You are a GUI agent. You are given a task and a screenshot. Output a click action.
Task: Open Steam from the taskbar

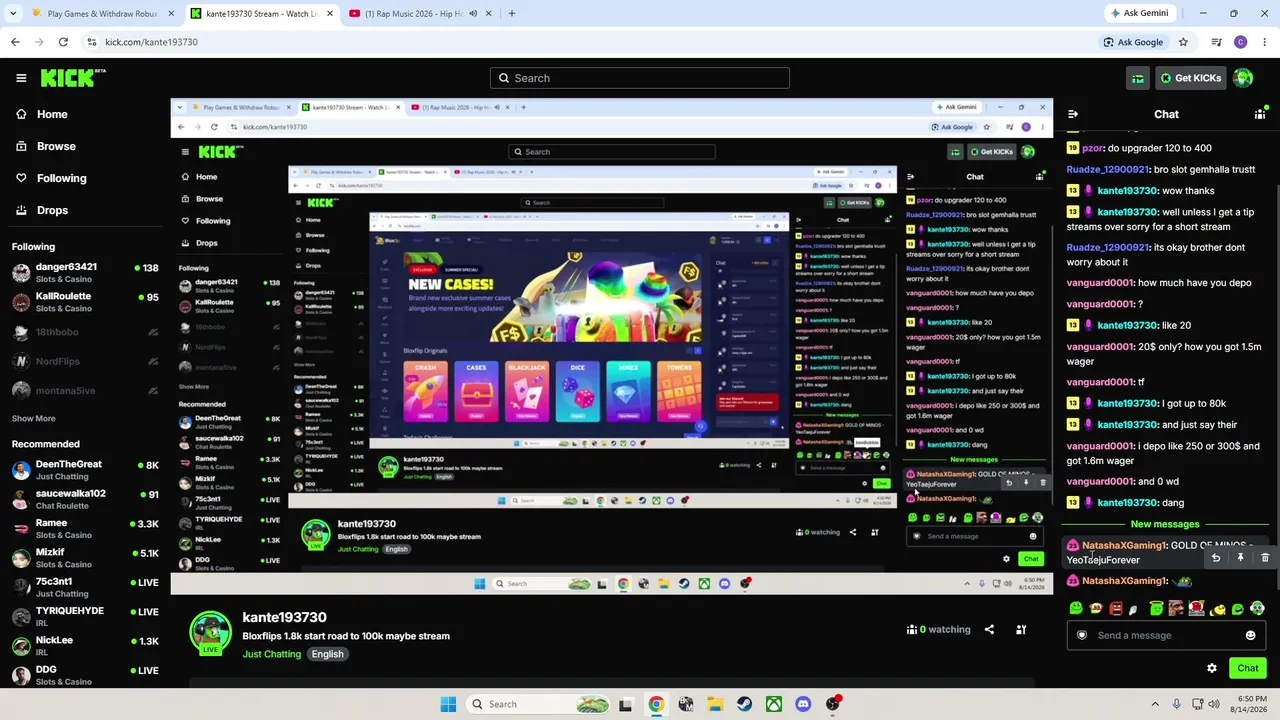(744, 704)
